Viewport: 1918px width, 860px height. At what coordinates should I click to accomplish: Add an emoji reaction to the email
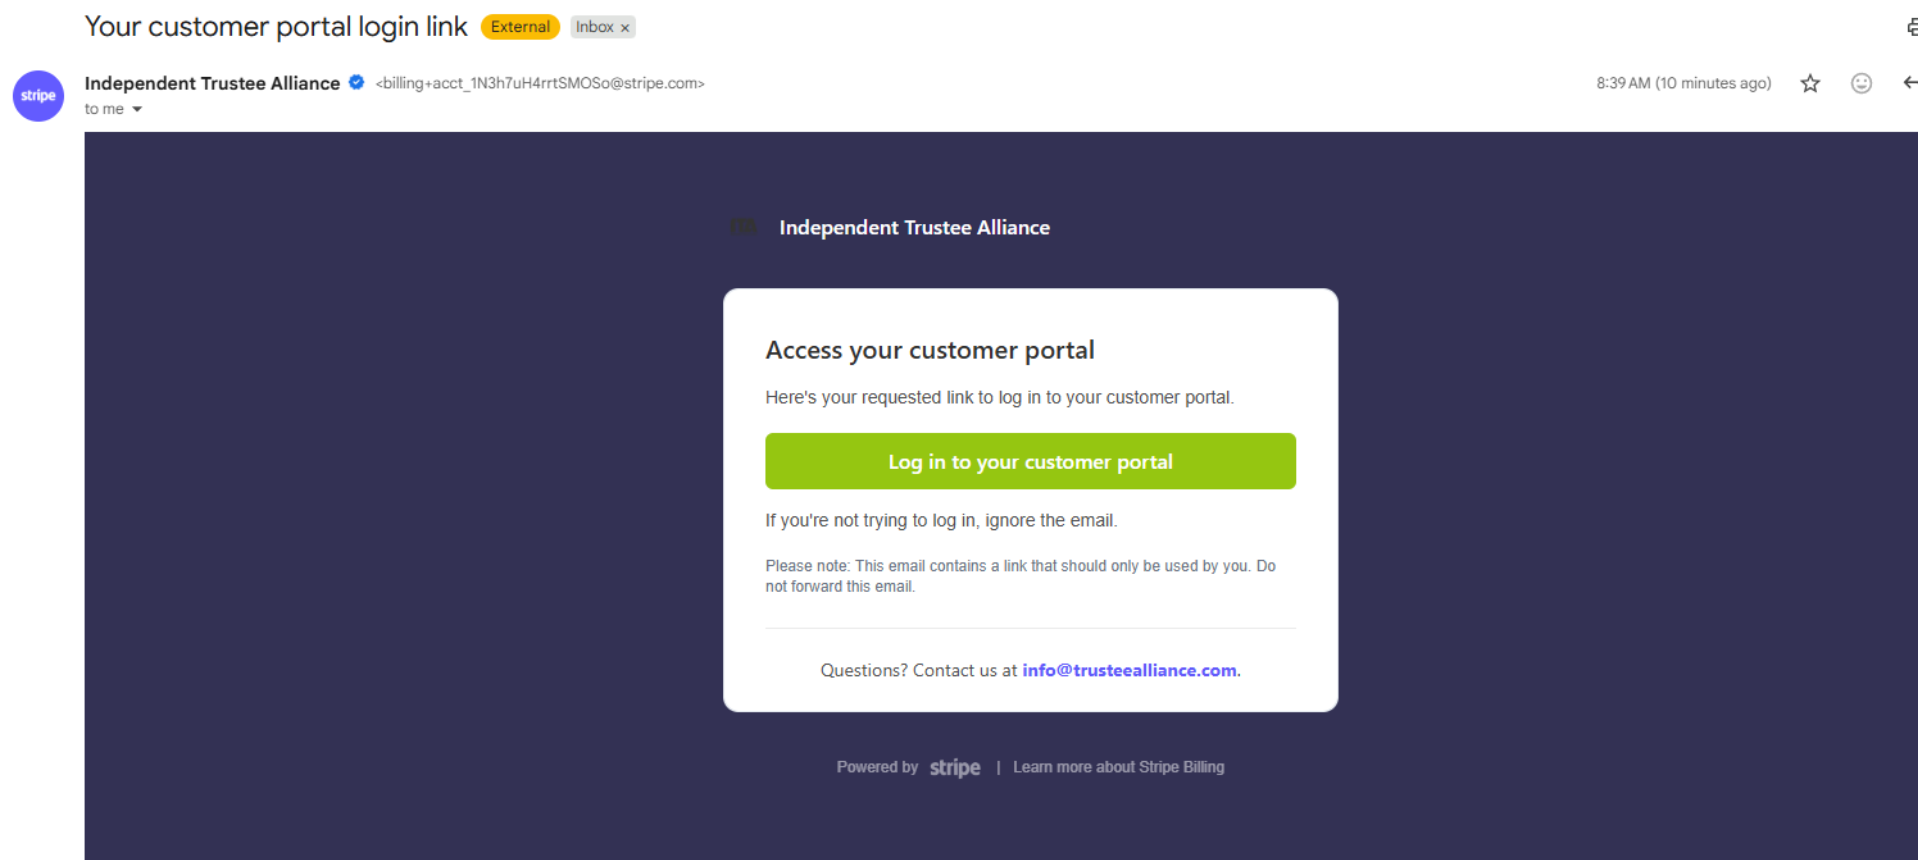[x=1861, y=84]
